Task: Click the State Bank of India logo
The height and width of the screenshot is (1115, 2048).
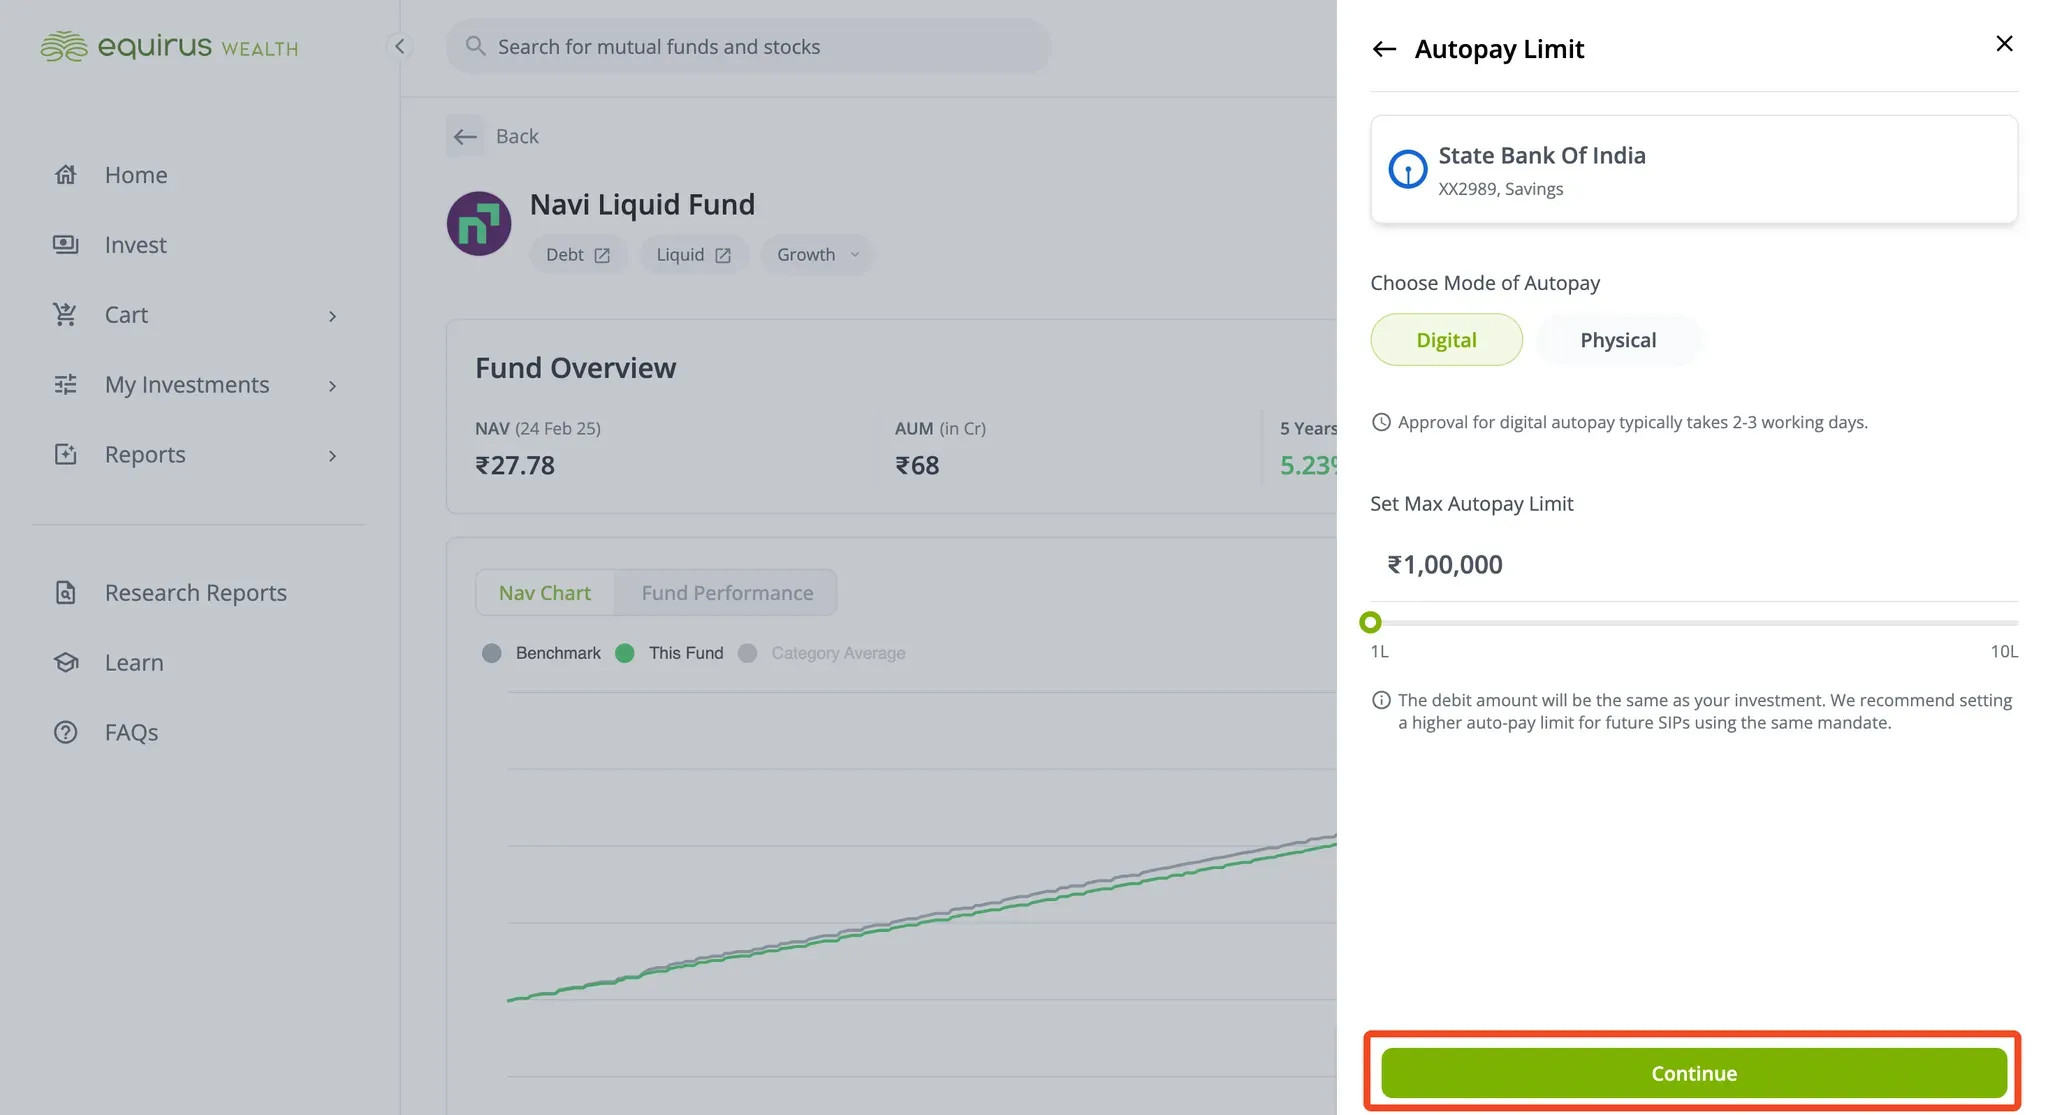Action: tap(1408, 169)
